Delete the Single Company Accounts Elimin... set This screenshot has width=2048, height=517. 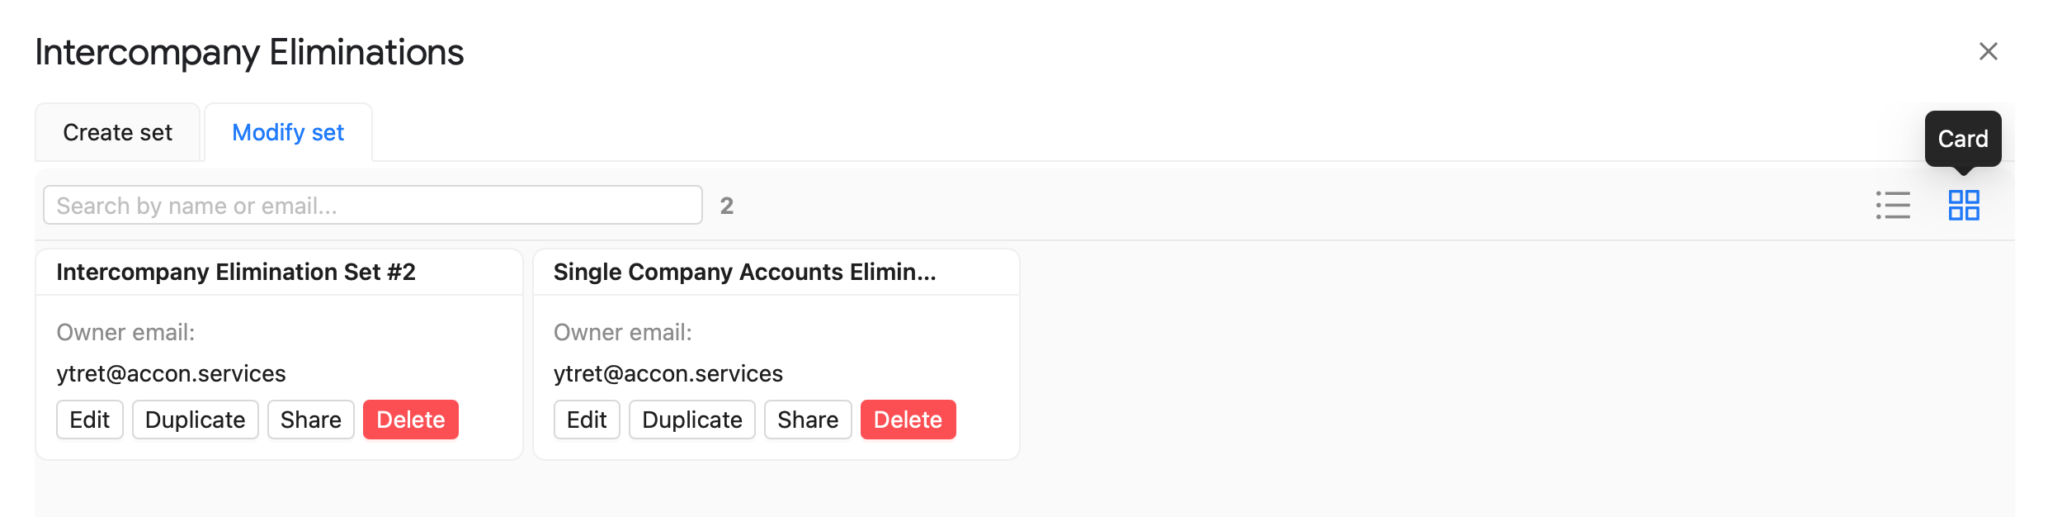point(908,419)
